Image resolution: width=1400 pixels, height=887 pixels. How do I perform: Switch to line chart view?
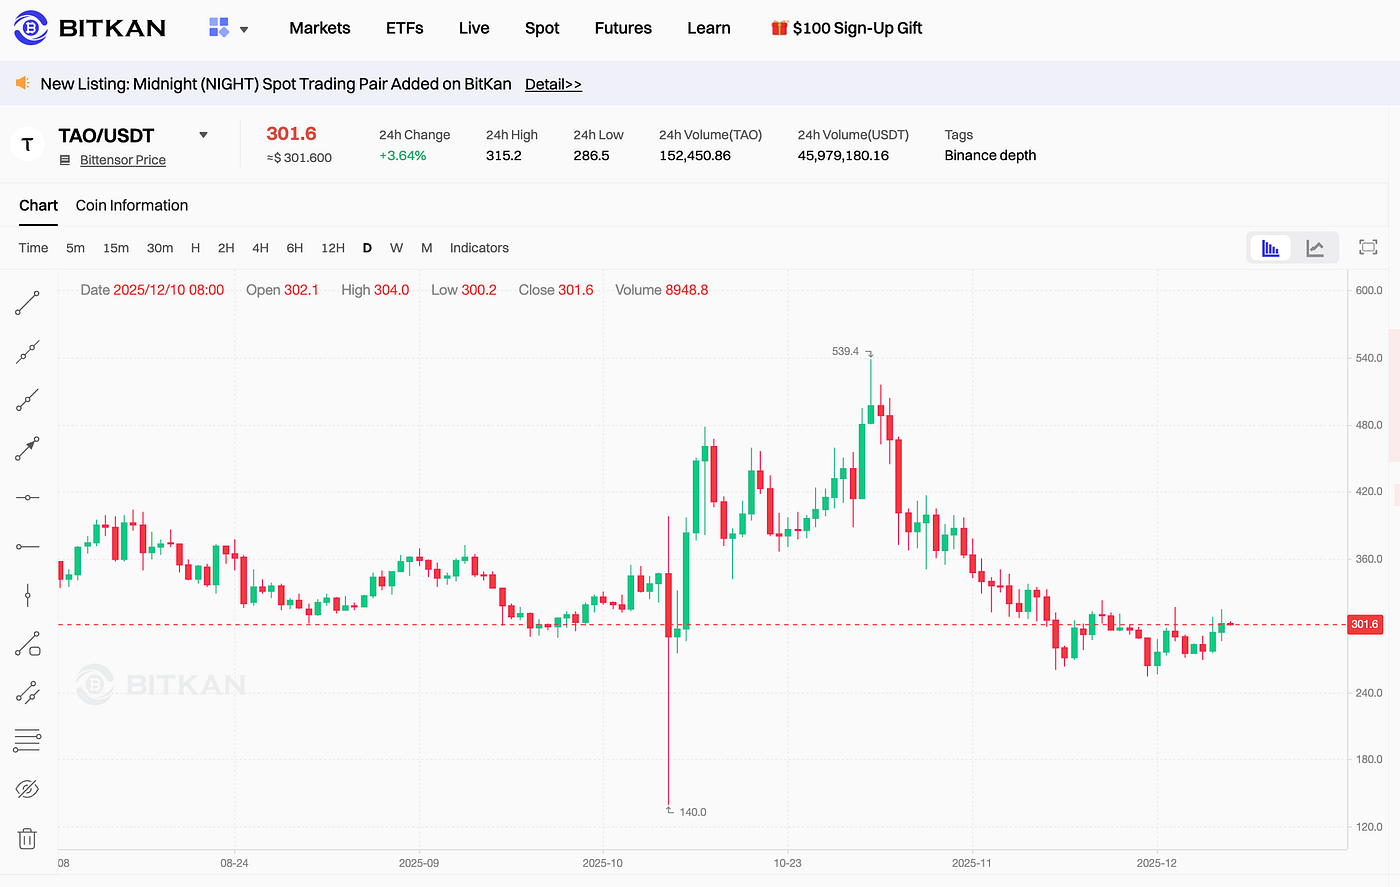tap(1315, 248)
